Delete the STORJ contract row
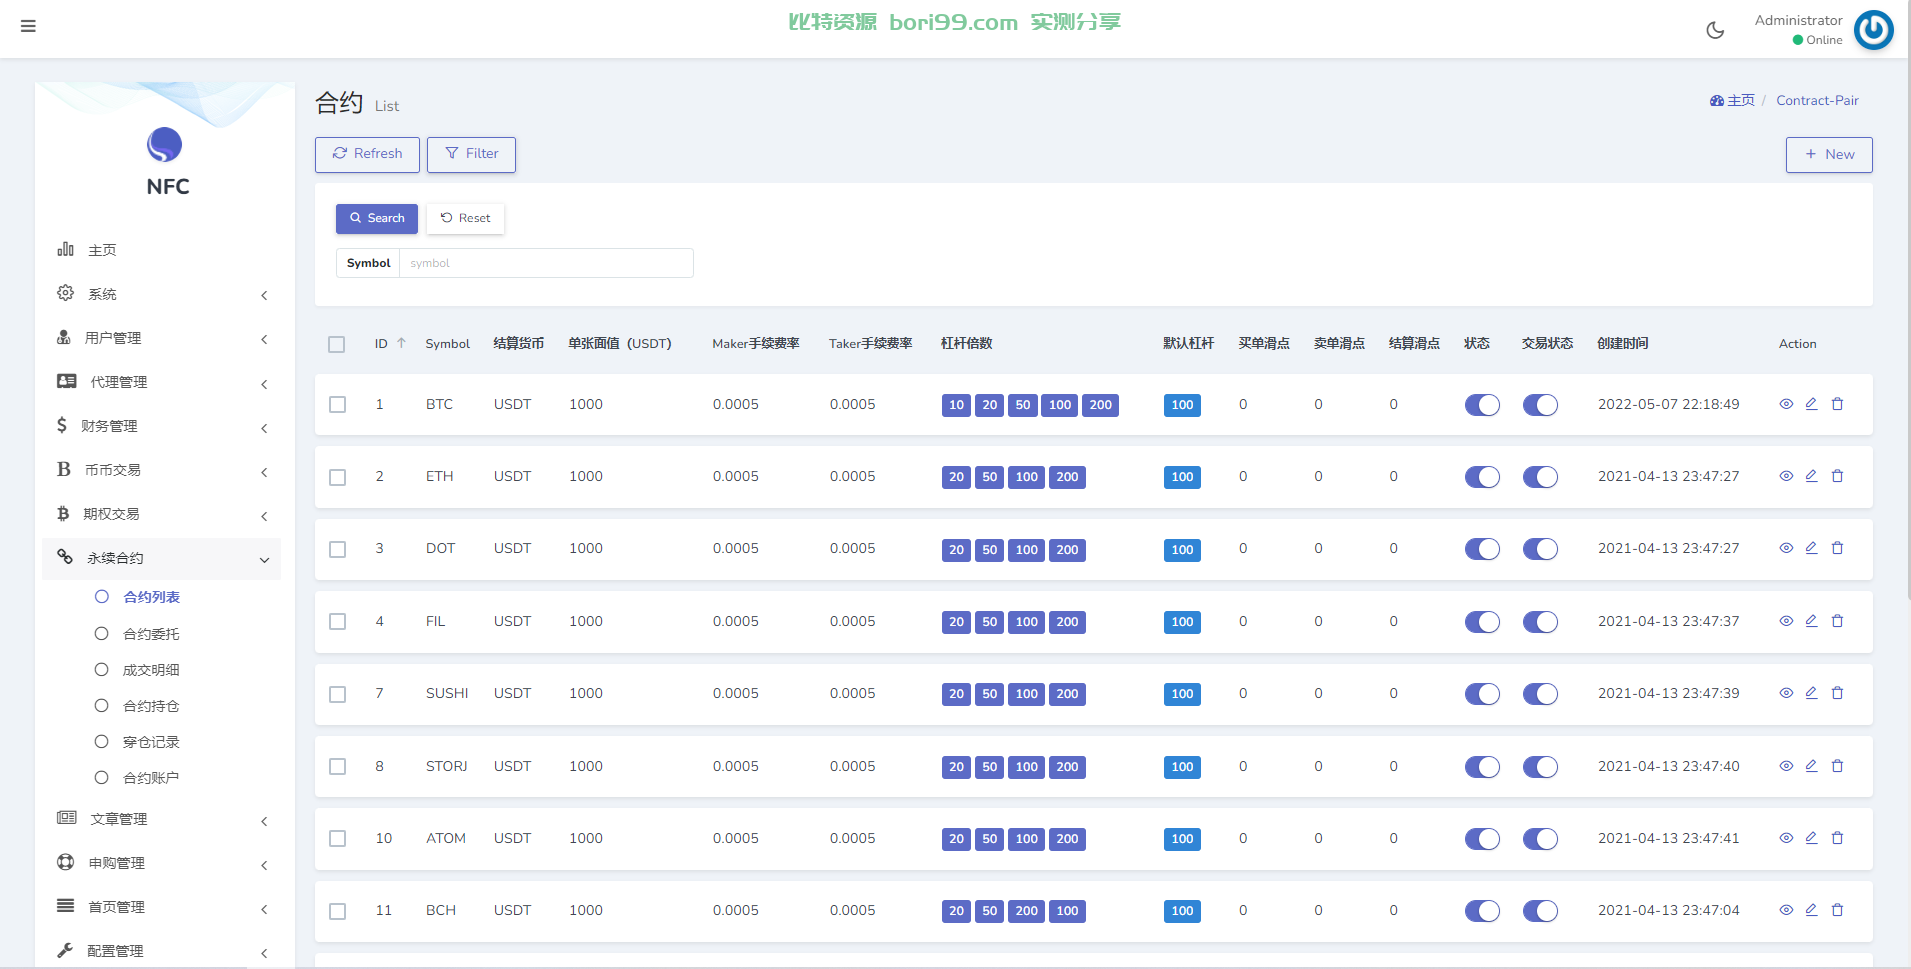1911x969 pixels. [1837, 766]
